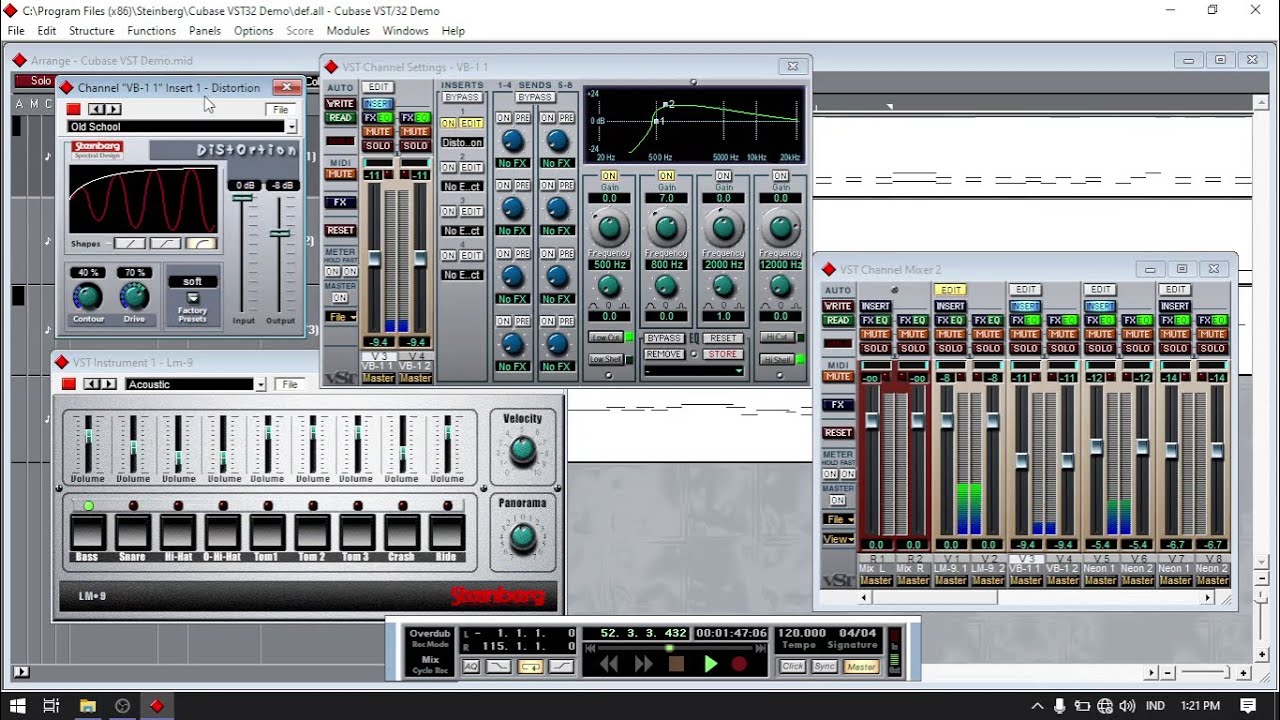Click the File Explorer taskbar icon
Viewport: 1280px width, 720px height.
(87, 706)
